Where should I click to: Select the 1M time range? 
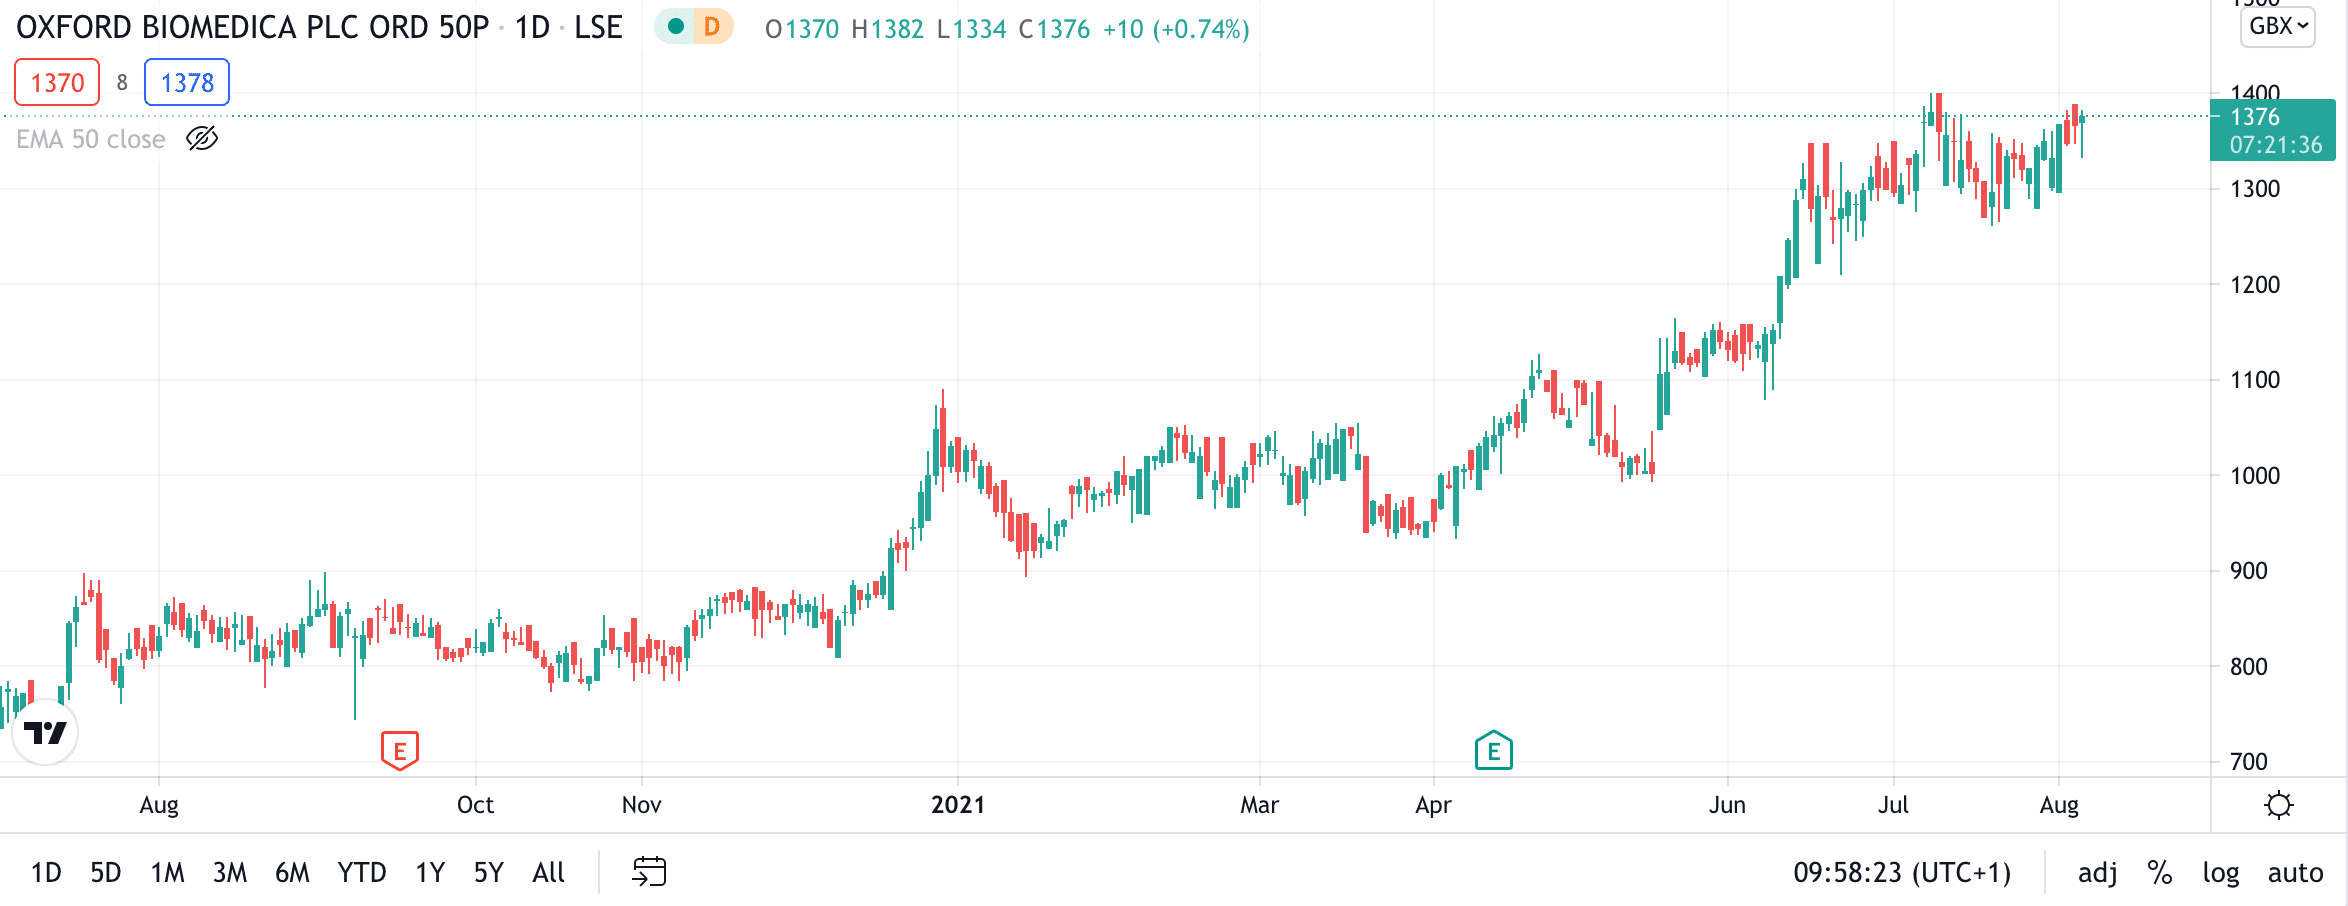coord(167,873)
